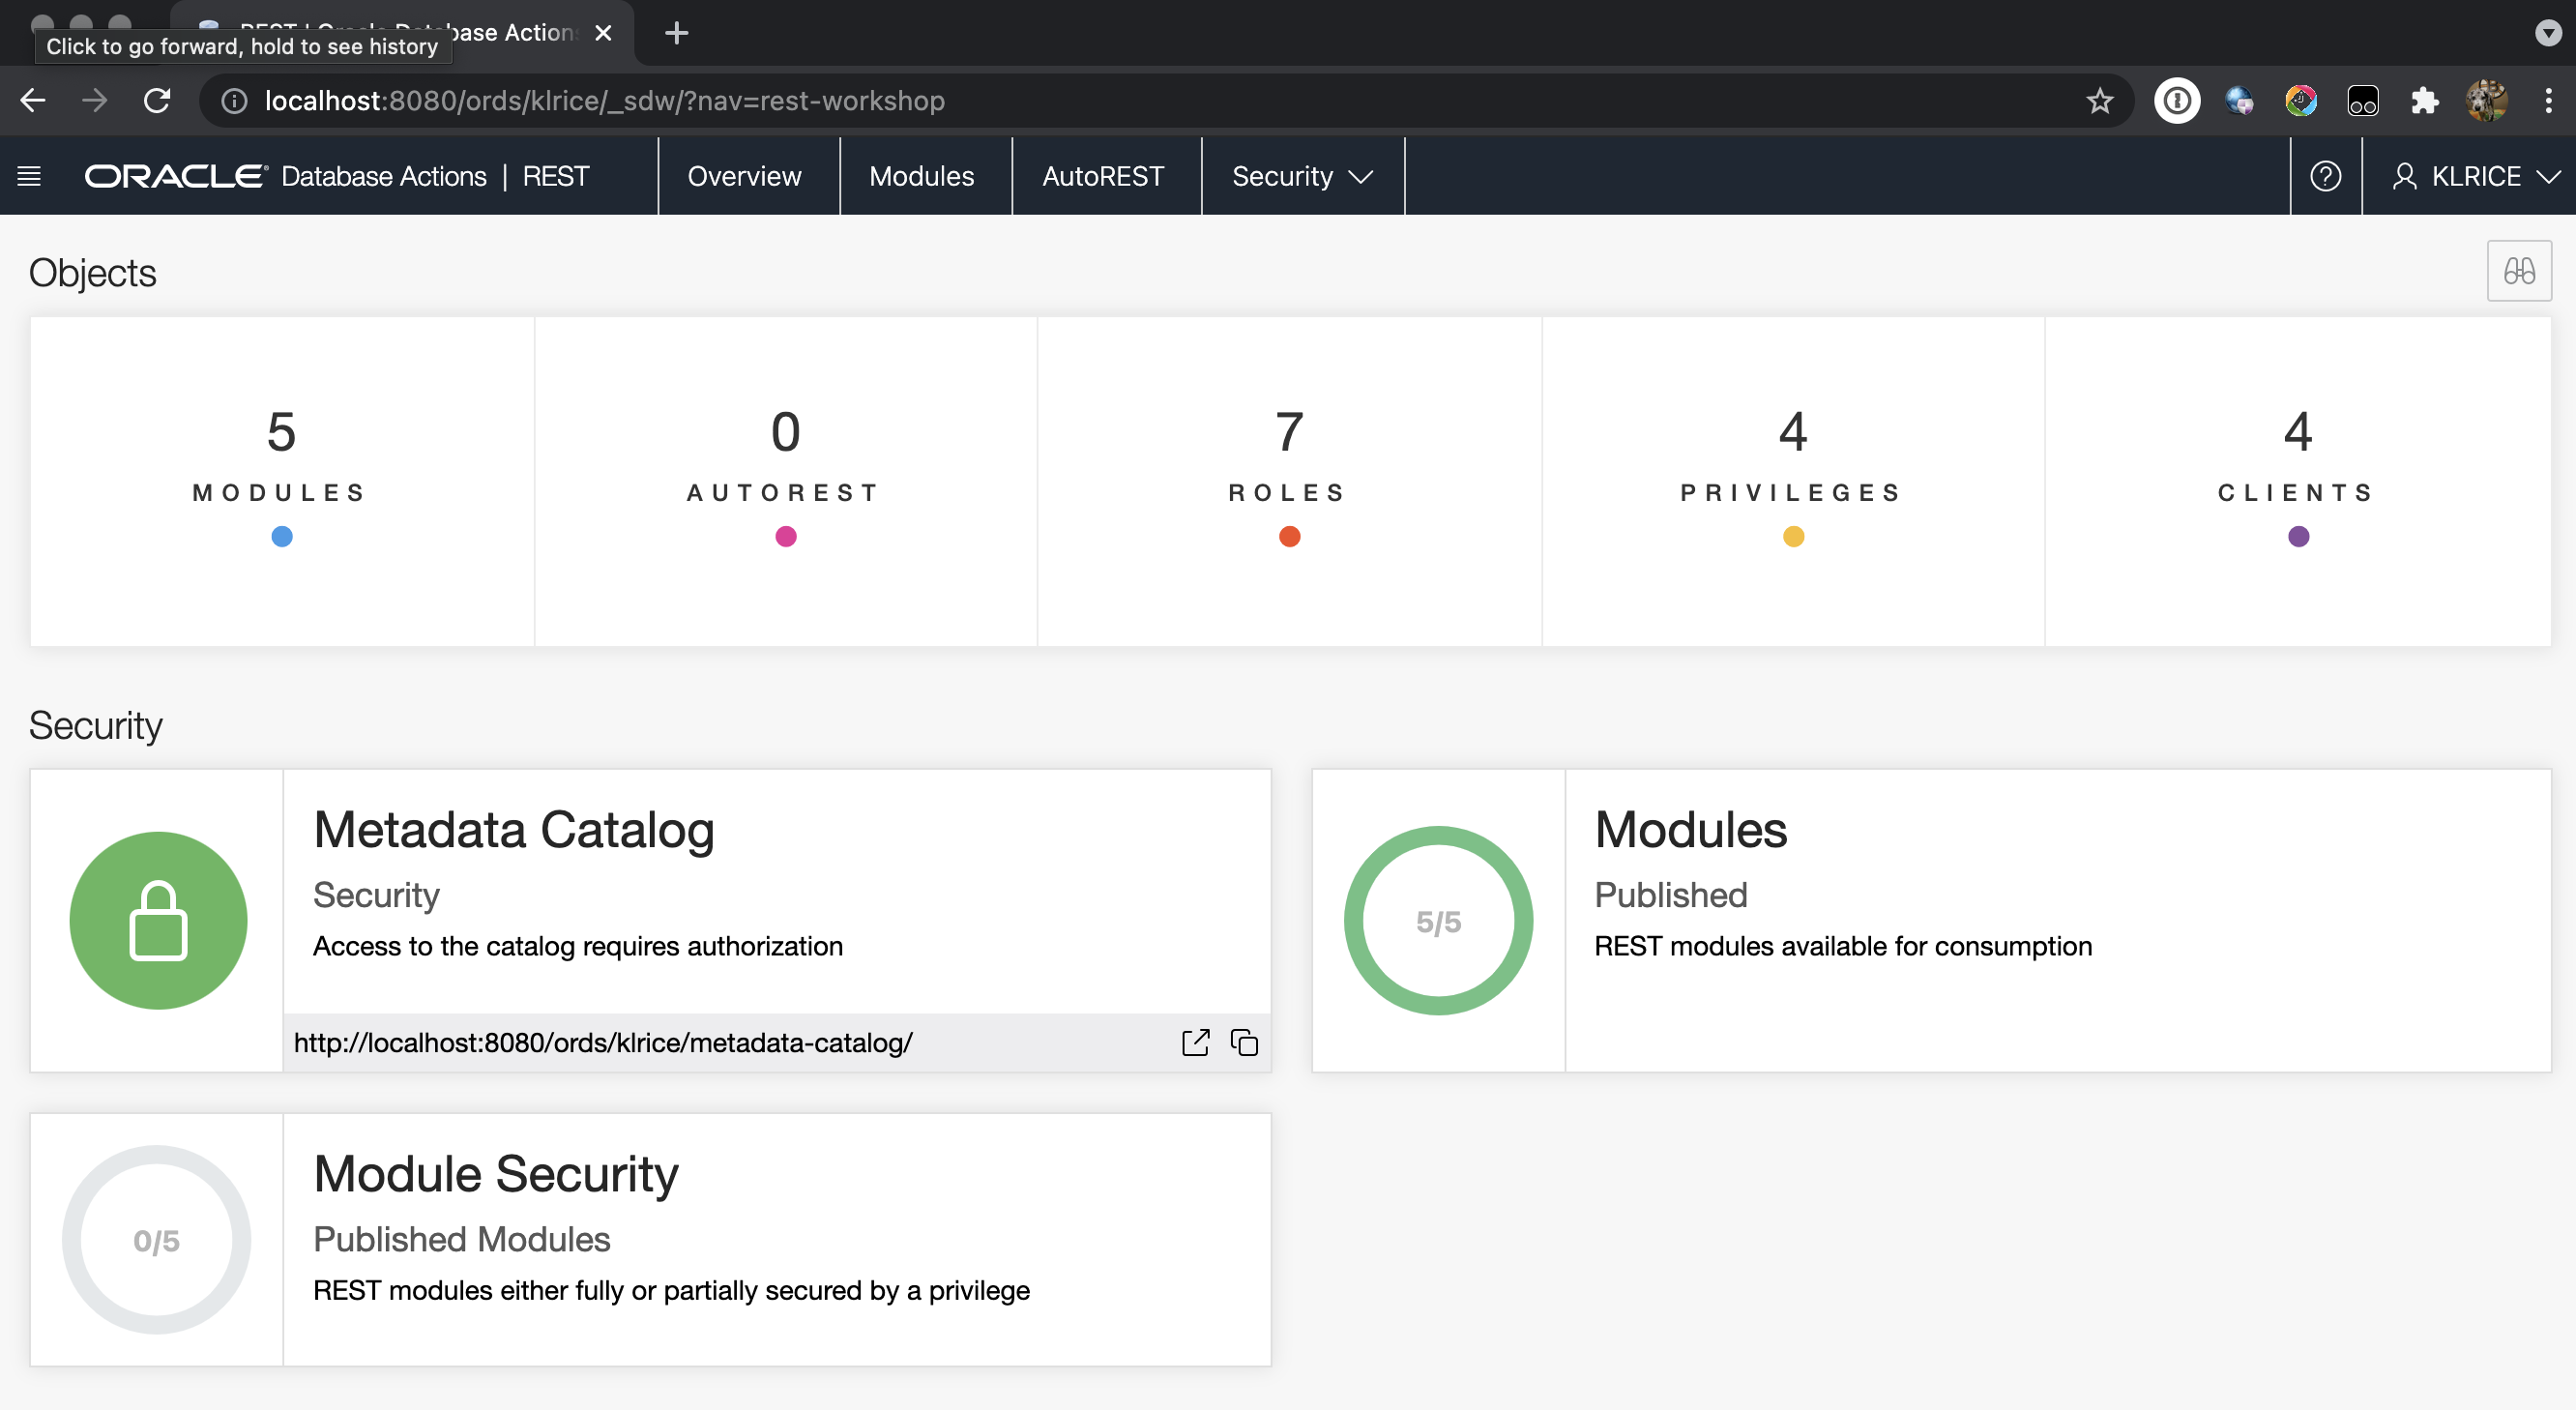Switch to the Modules tab
The height and width of the screenshot is (1410, 2576).
point(921,176)
